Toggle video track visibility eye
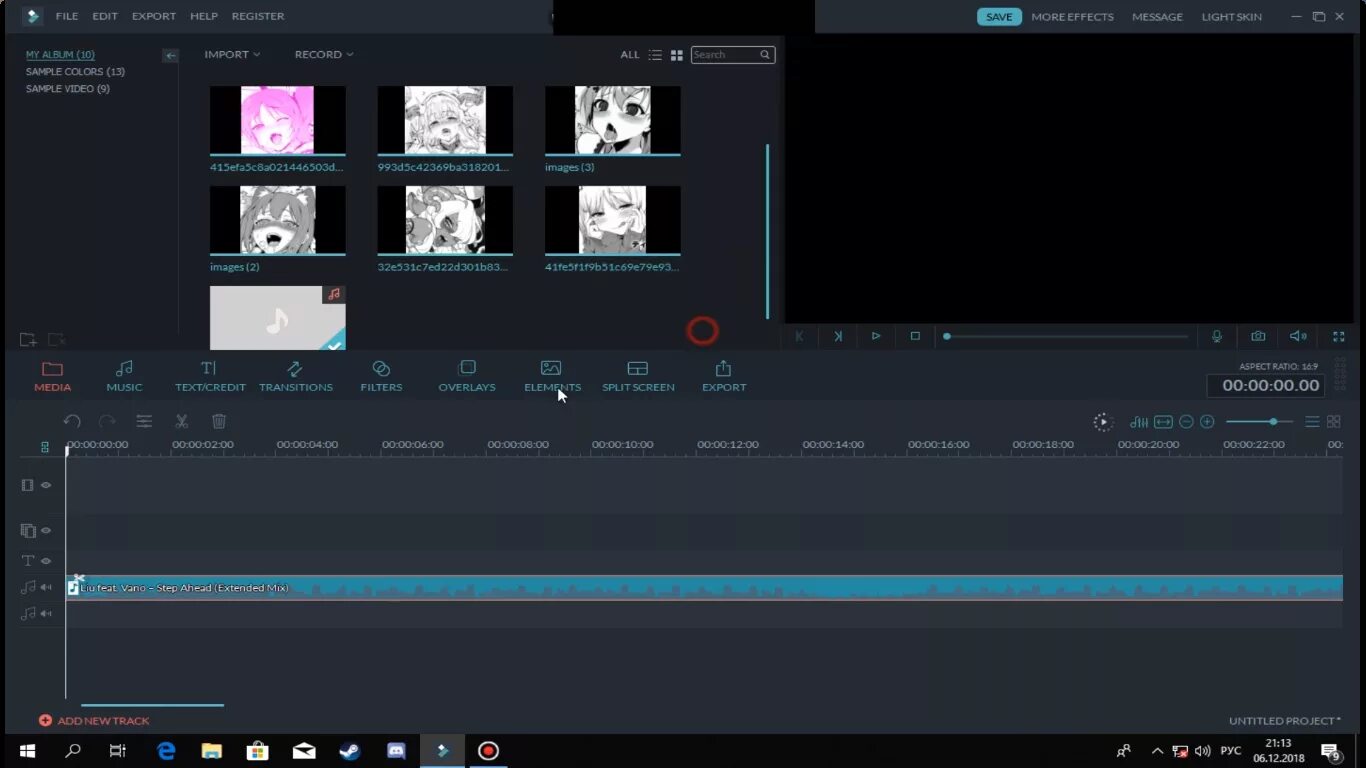 (x=46, y=485)
